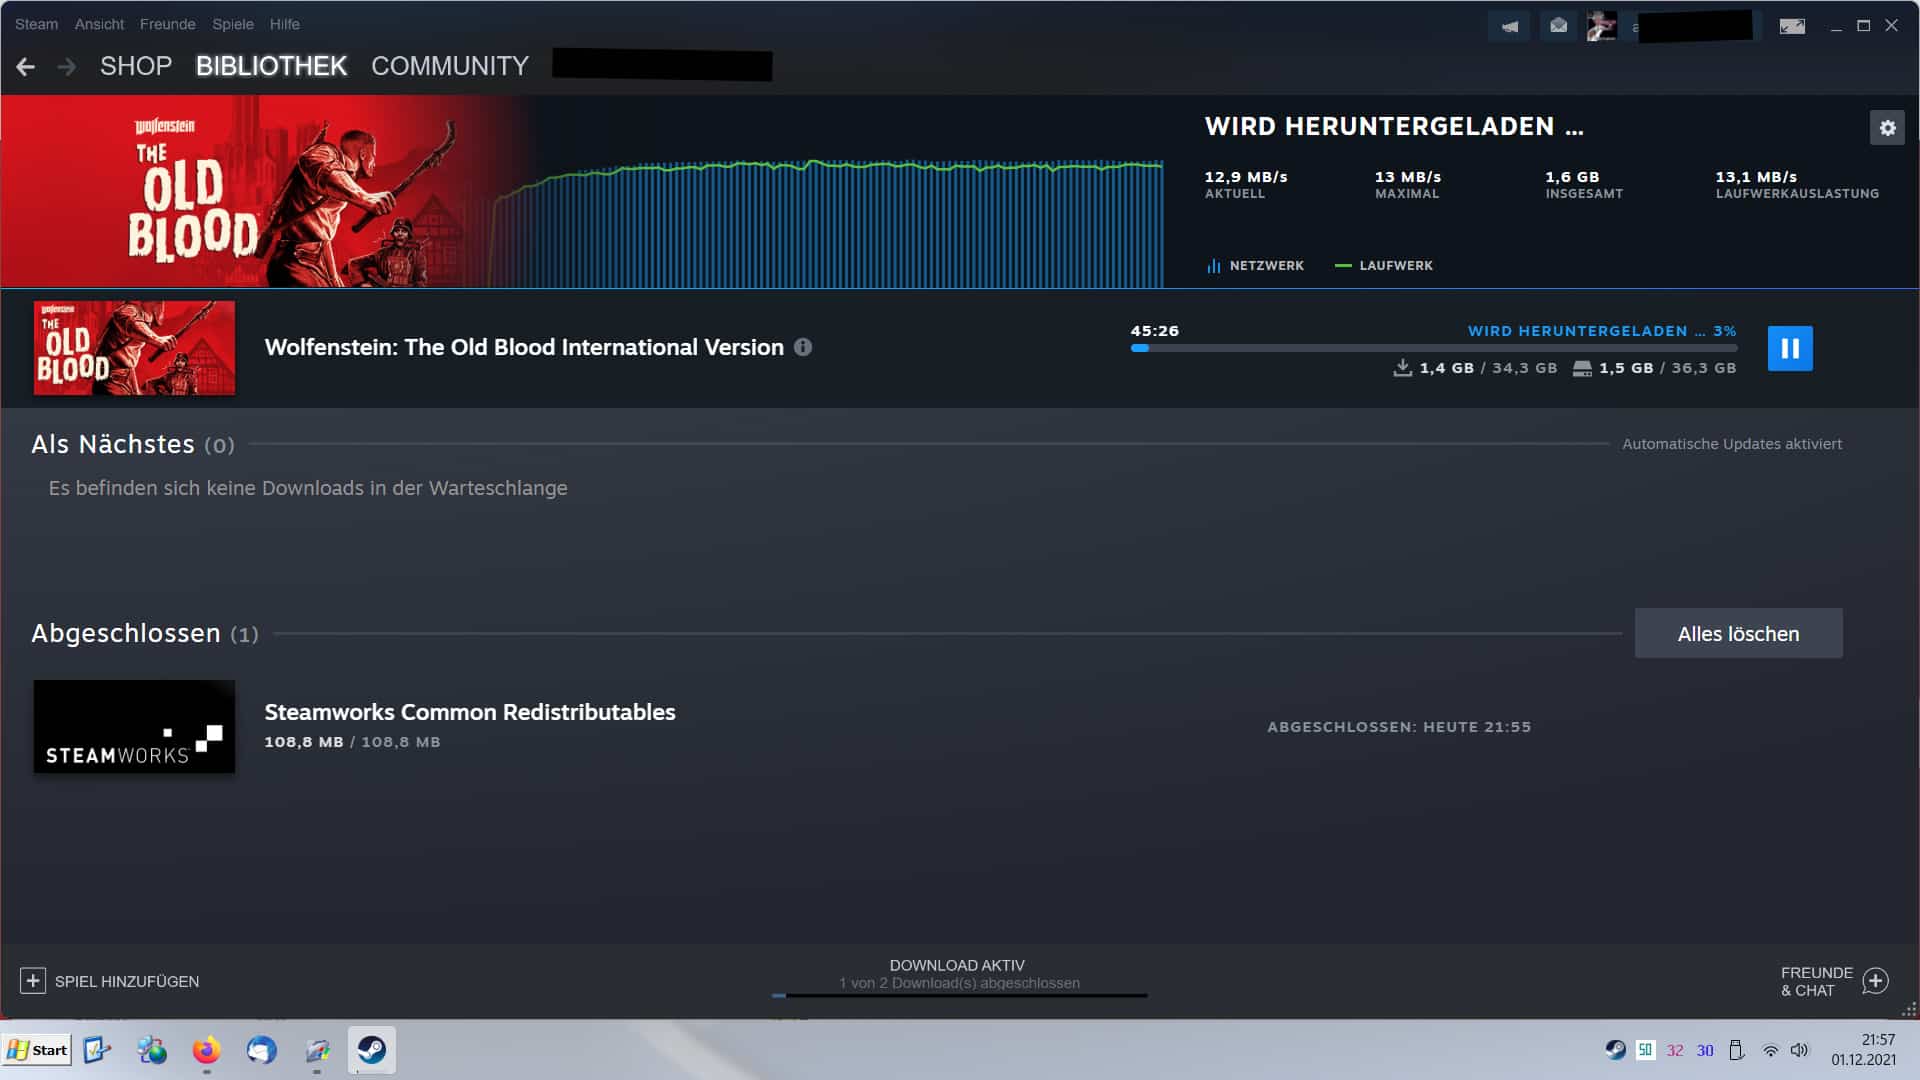Open download settings gear icon
The width and height of the screenshot is (1920, 1080).
pyautogui.click(x=1887, y=128)
